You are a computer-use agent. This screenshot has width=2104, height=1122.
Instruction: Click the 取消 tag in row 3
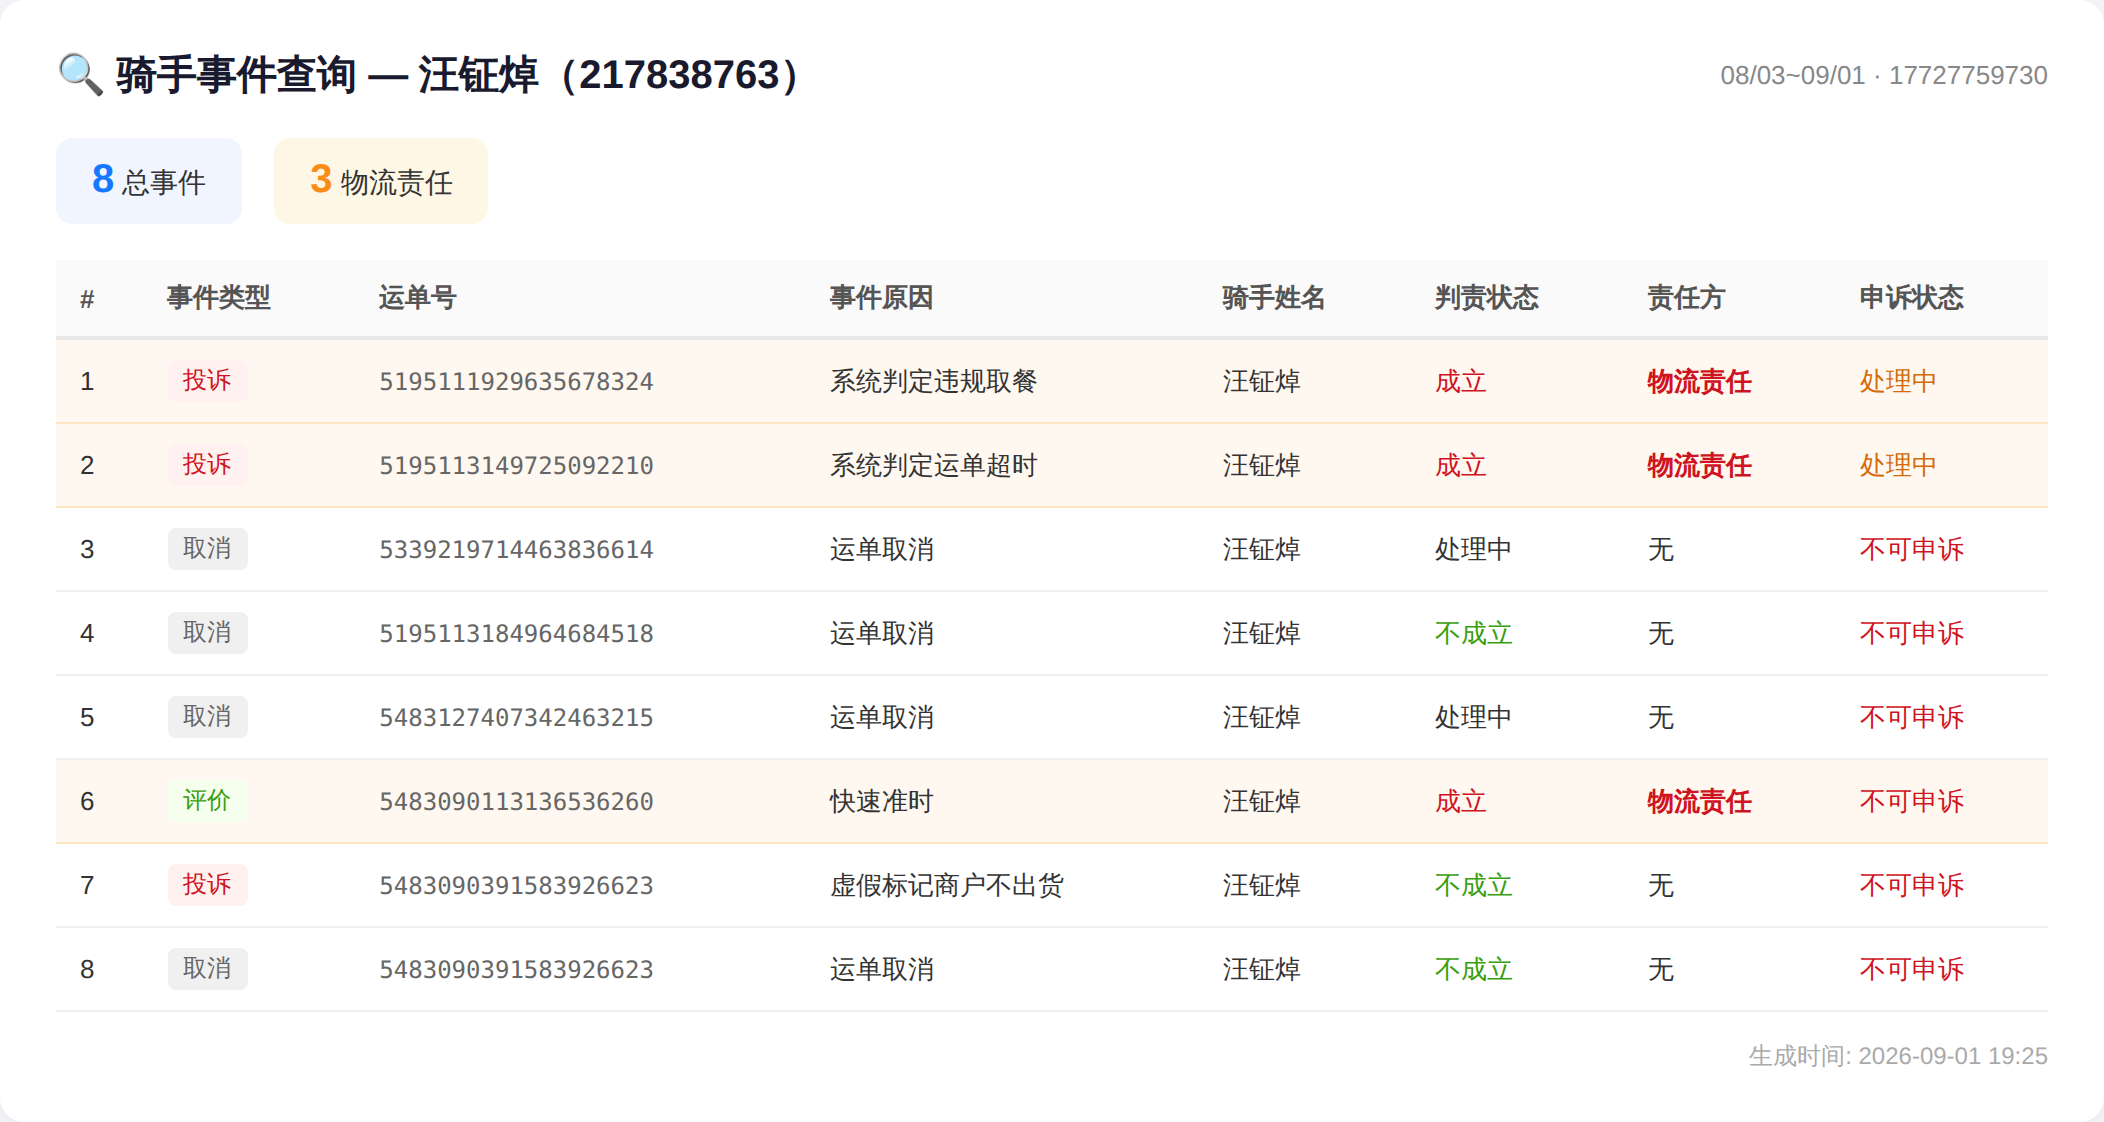pyautogui.click(x=207, y=548)
